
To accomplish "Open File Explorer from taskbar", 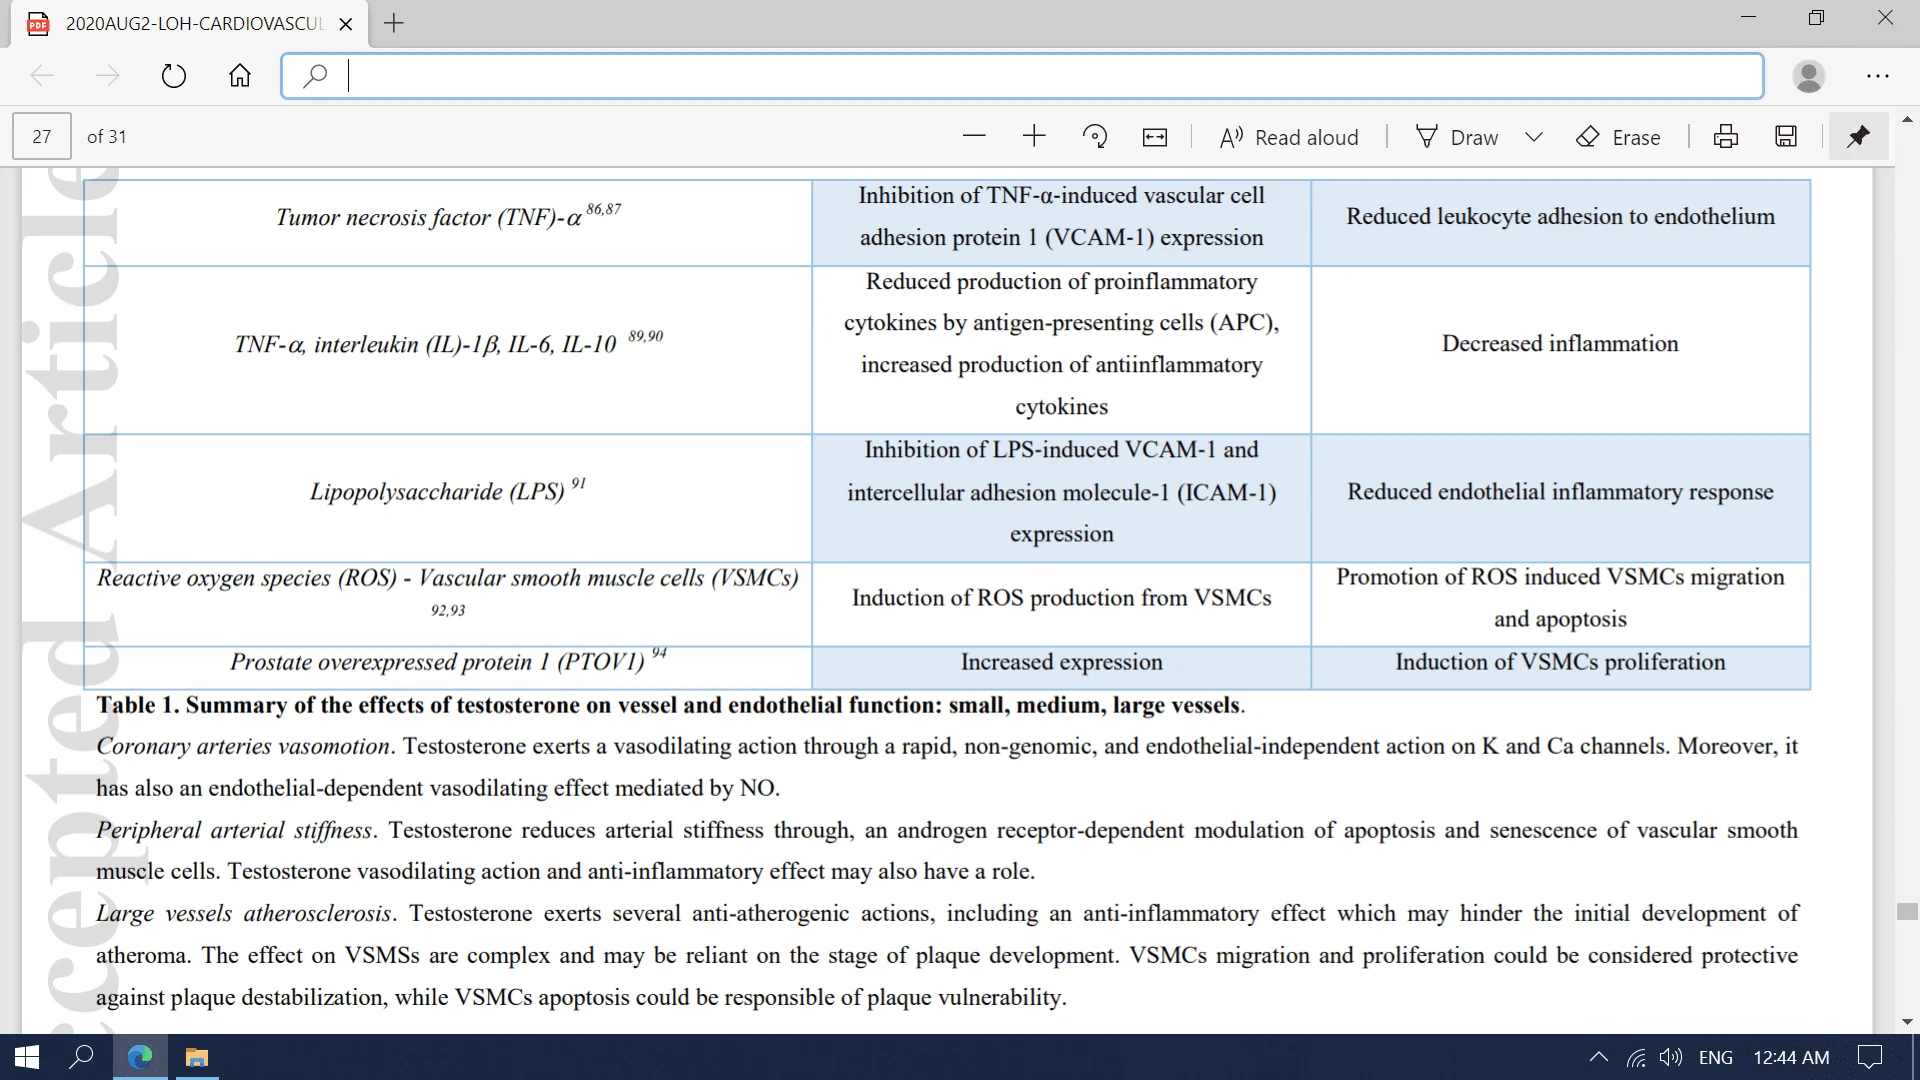I will tap(197, 1057).
